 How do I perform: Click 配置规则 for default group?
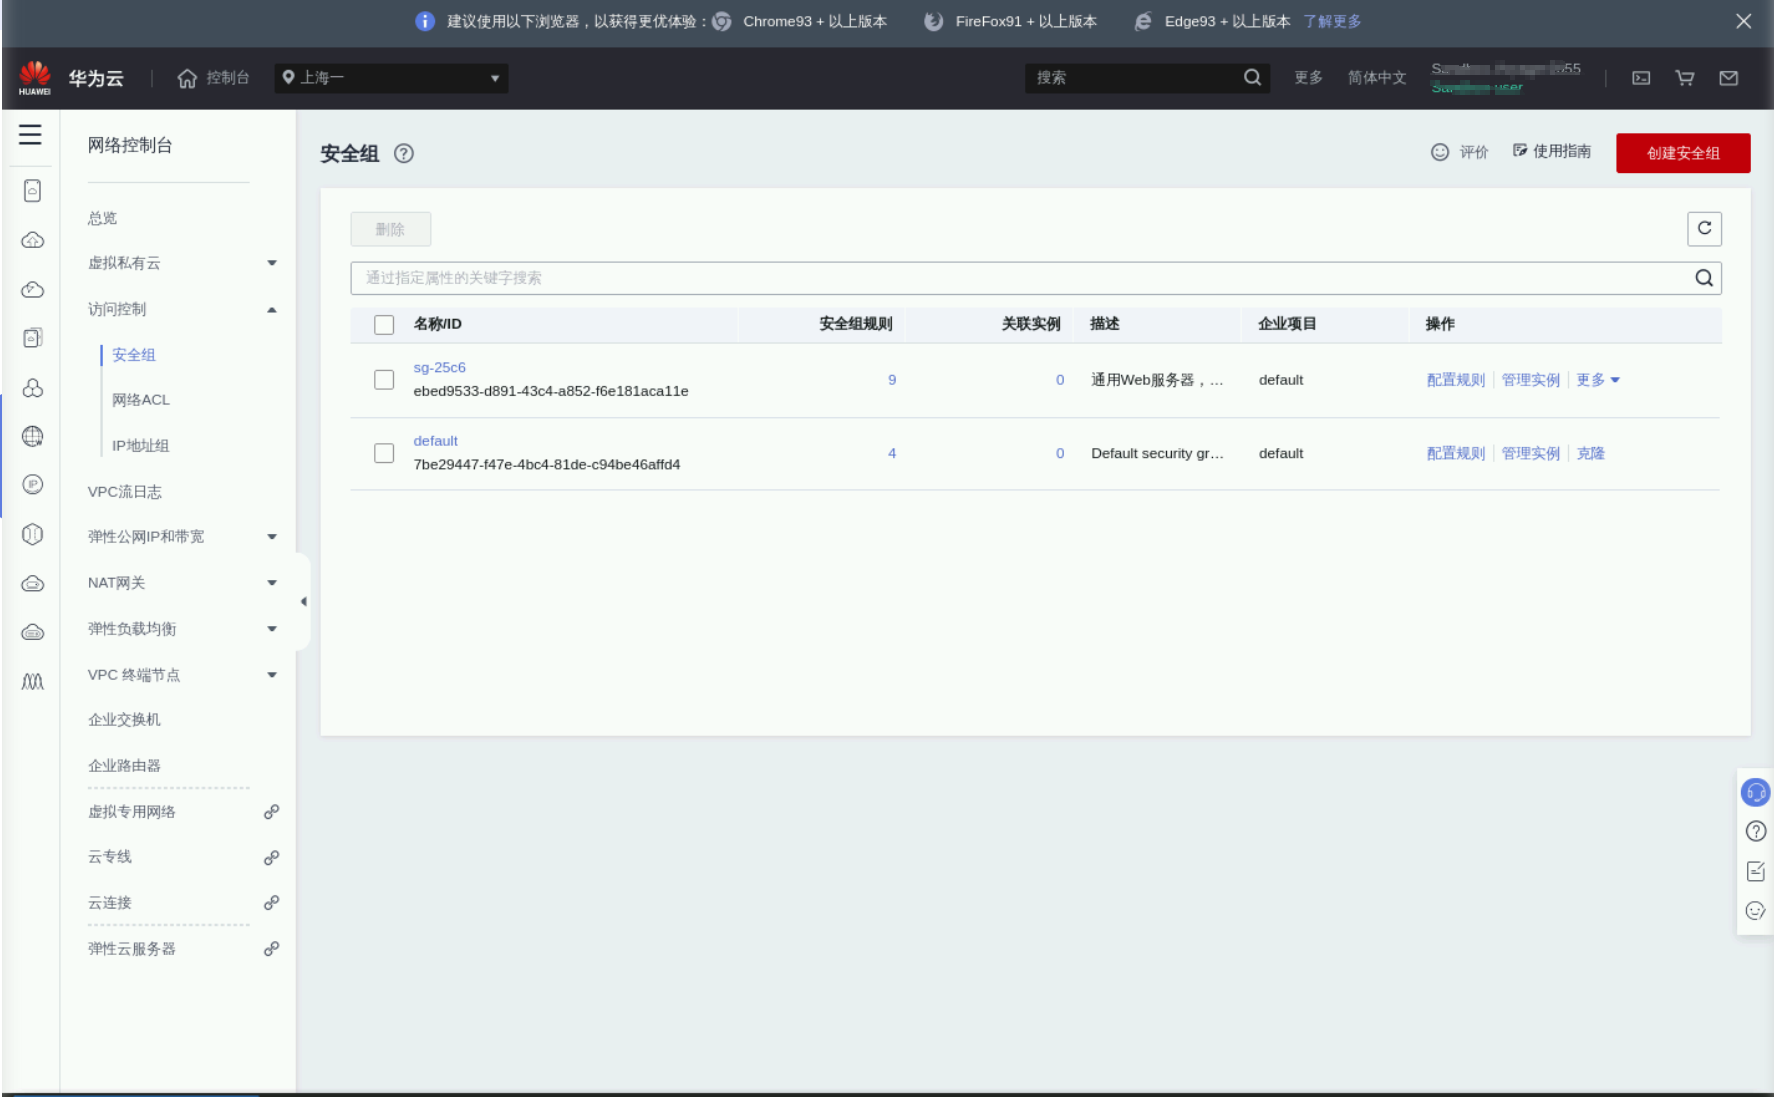coord(1456,453)
